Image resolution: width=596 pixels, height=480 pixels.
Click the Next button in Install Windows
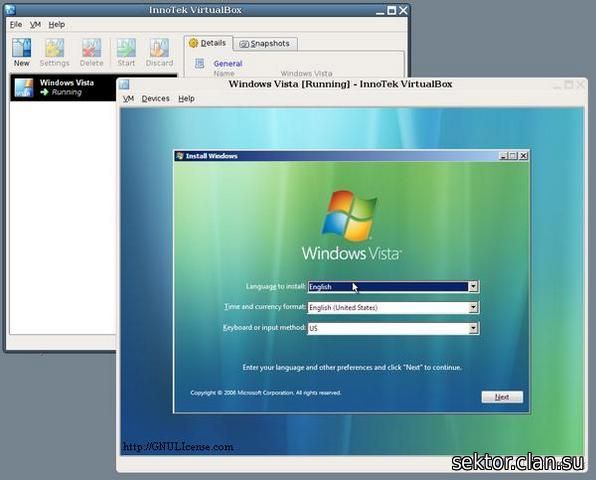pos(502,397)
